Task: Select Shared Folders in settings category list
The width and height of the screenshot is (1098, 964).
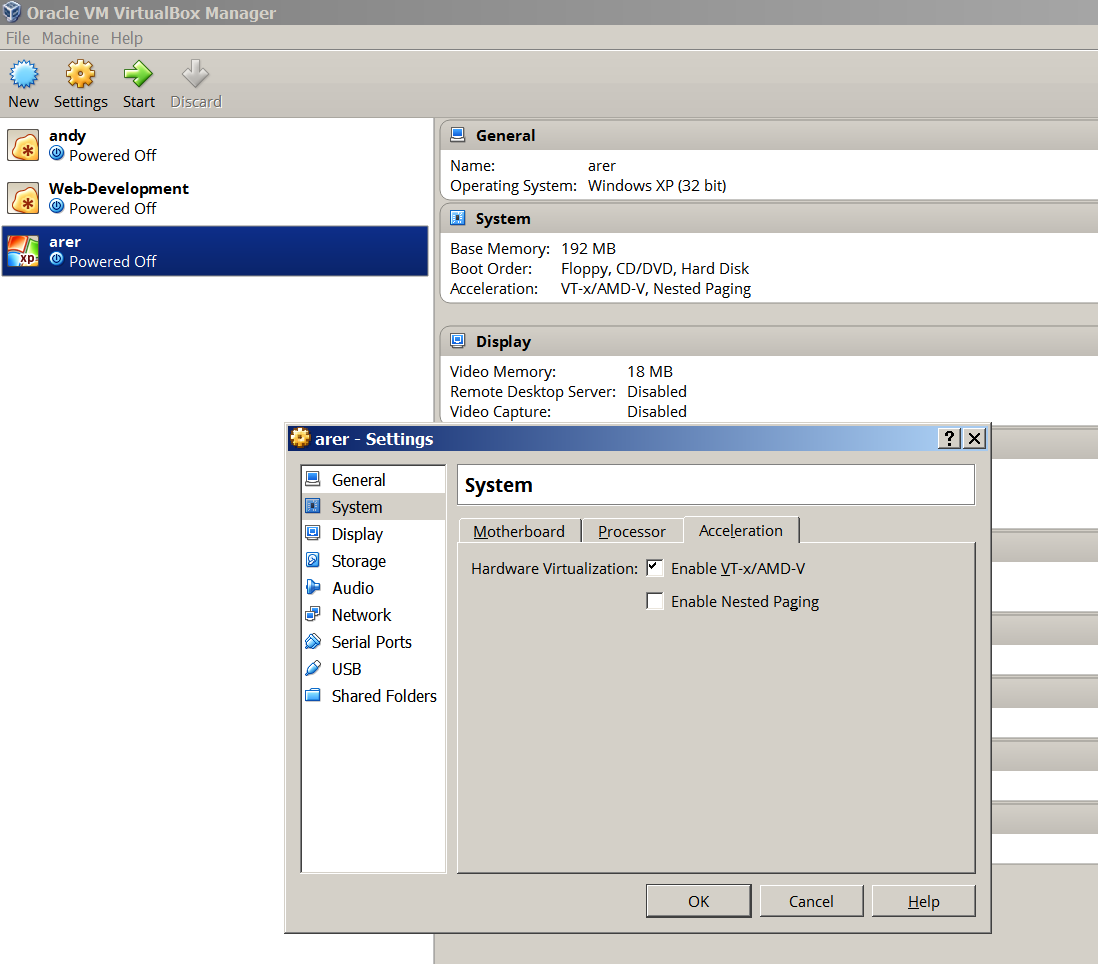Action: (x=374, y=696)
